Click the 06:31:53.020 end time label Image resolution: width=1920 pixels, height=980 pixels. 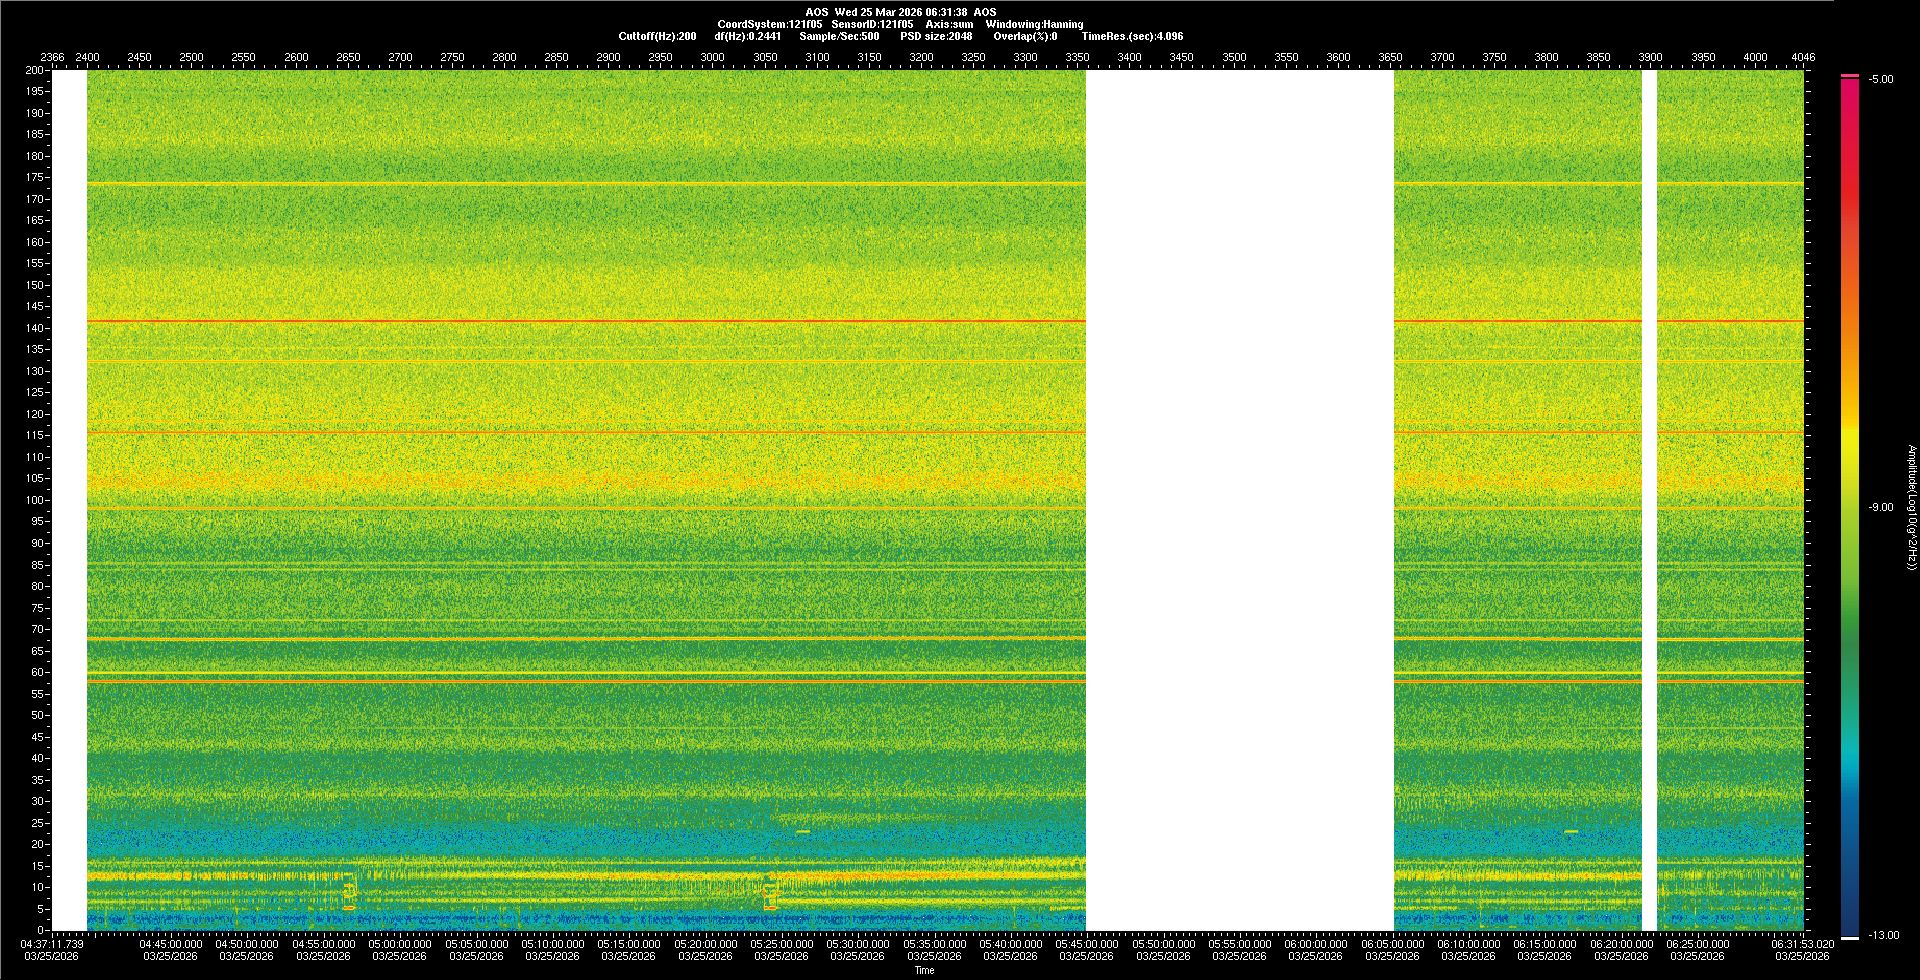(x=1802, y=944)
